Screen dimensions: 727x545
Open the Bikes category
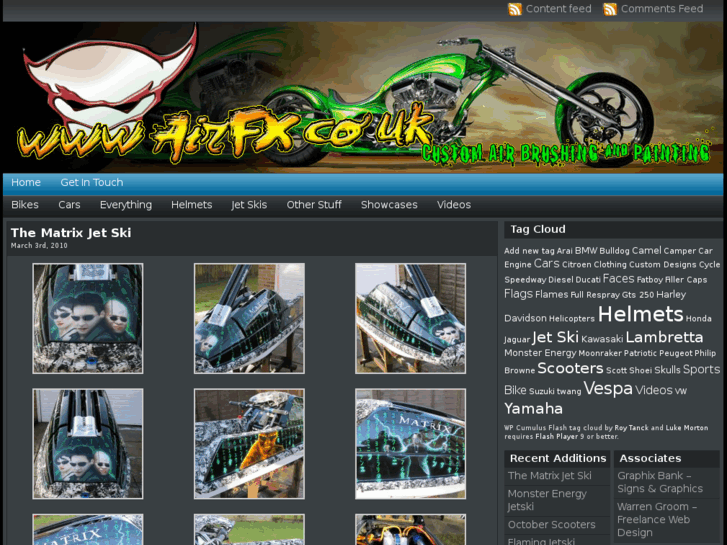pyautogui.click(x=25, y=205)
